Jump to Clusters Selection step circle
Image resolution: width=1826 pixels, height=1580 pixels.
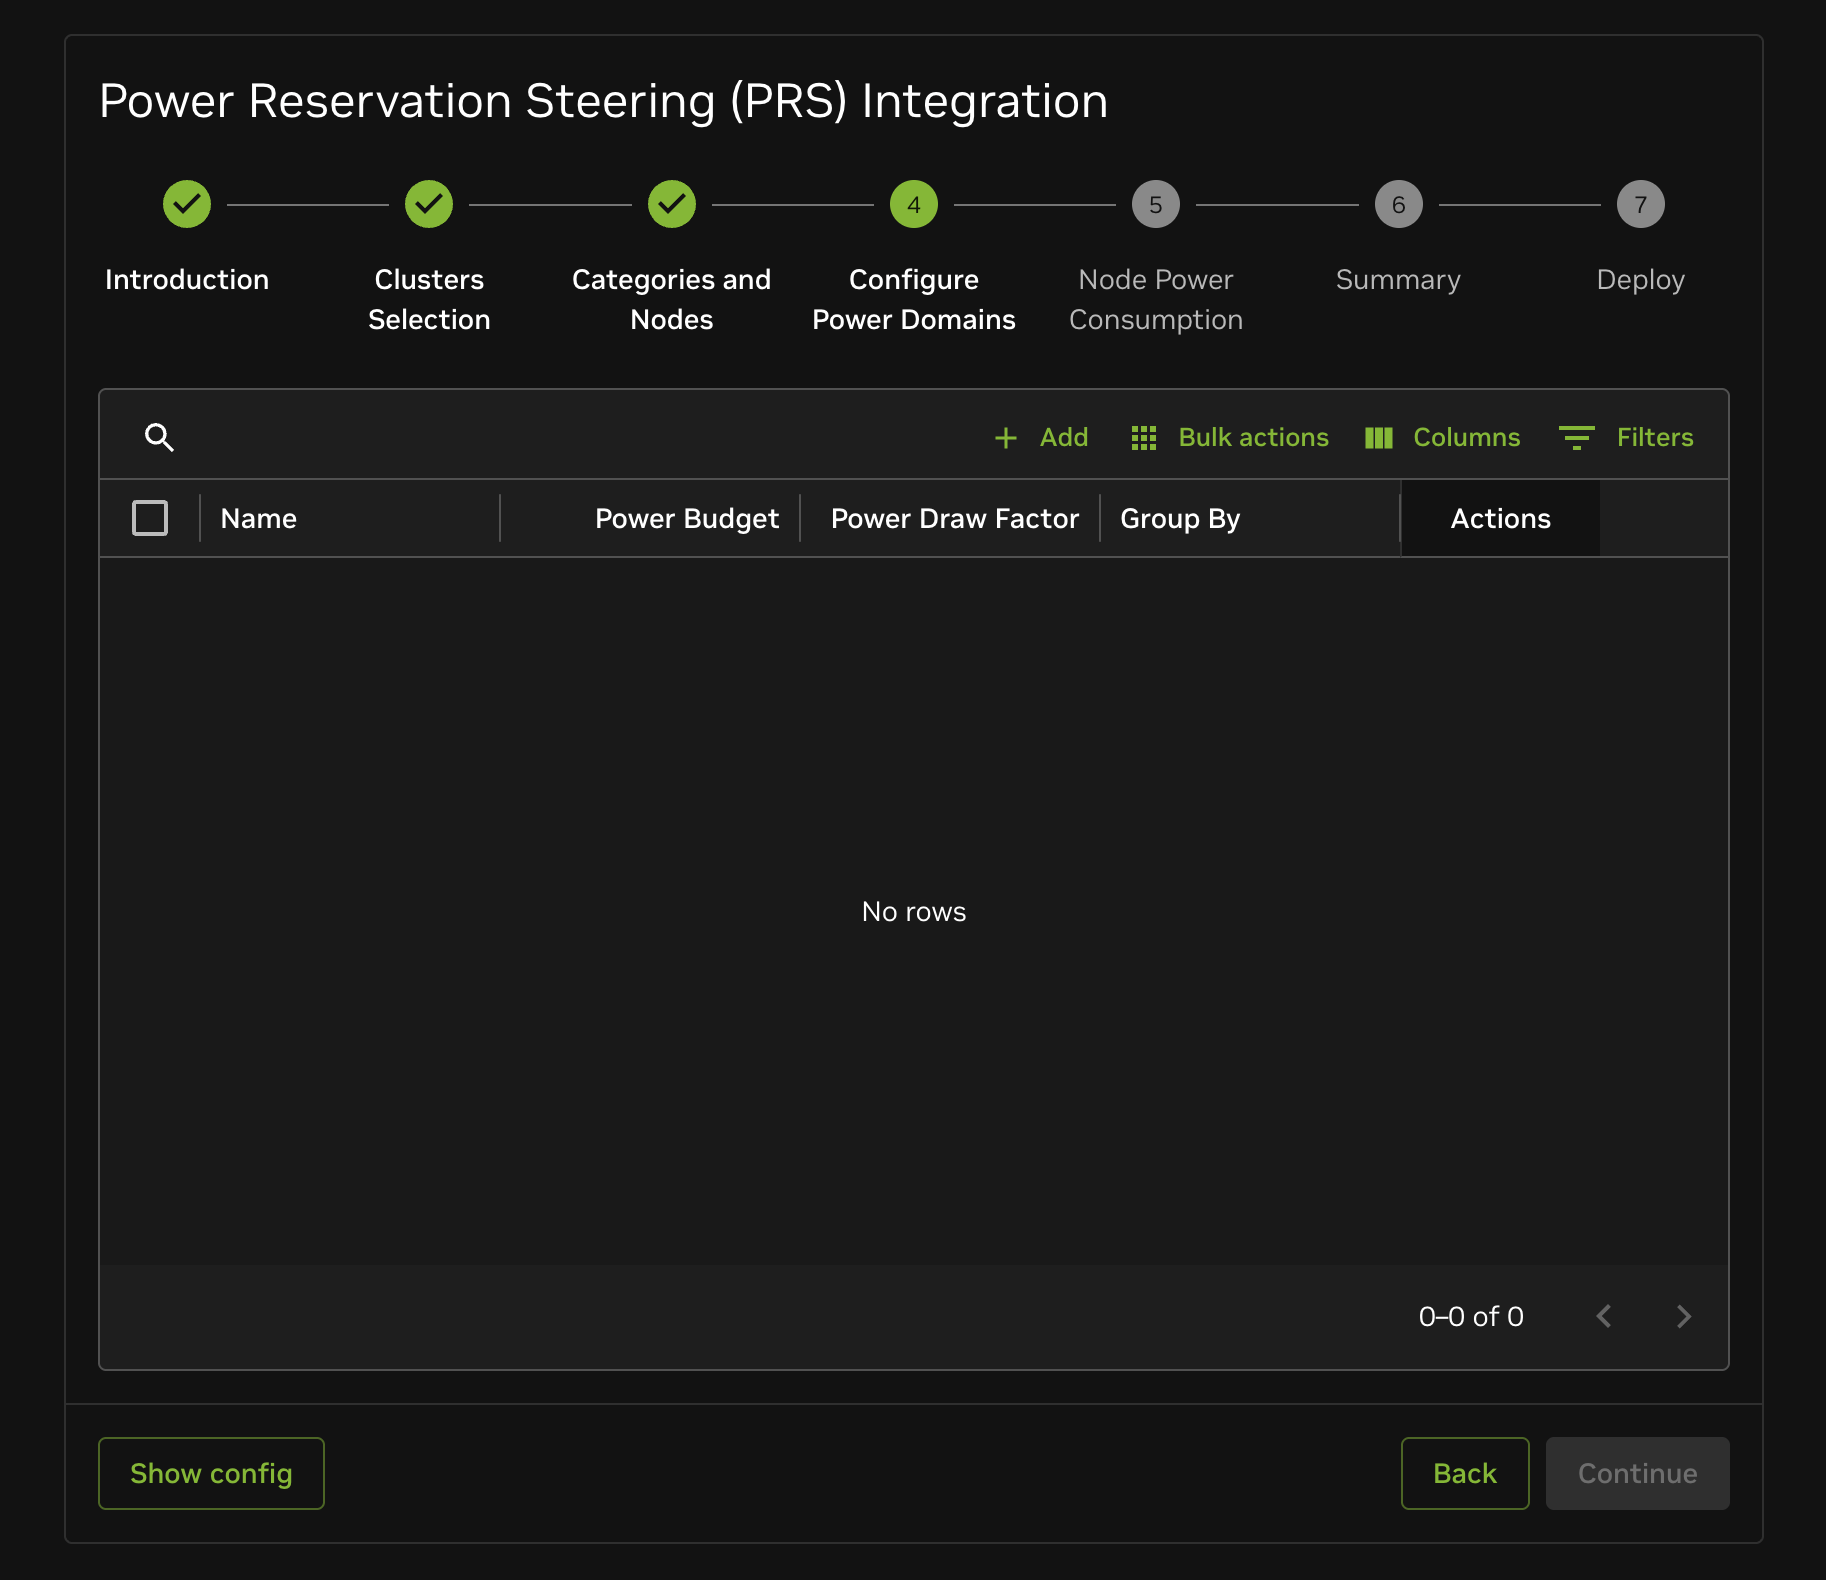tap(429, 204)
